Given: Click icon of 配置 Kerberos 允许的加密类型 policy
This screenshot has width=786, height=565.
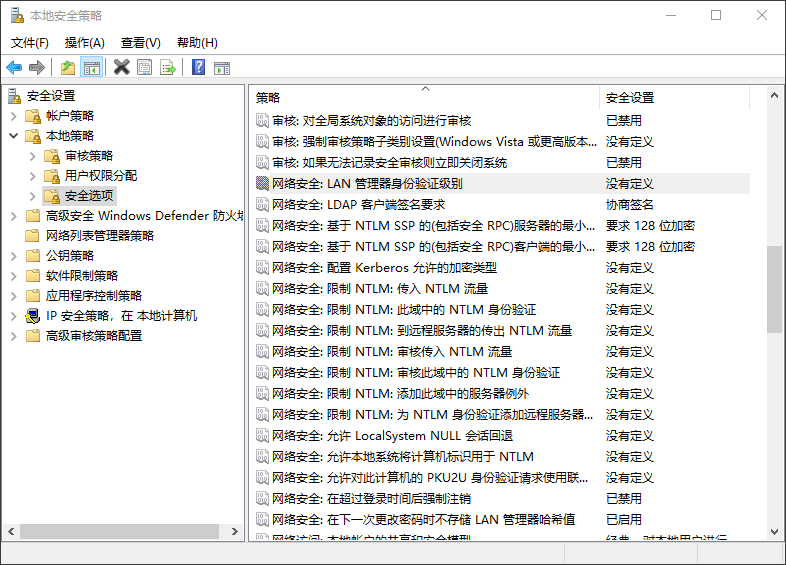Looking at the screenshot, I should tap(262, 268).
